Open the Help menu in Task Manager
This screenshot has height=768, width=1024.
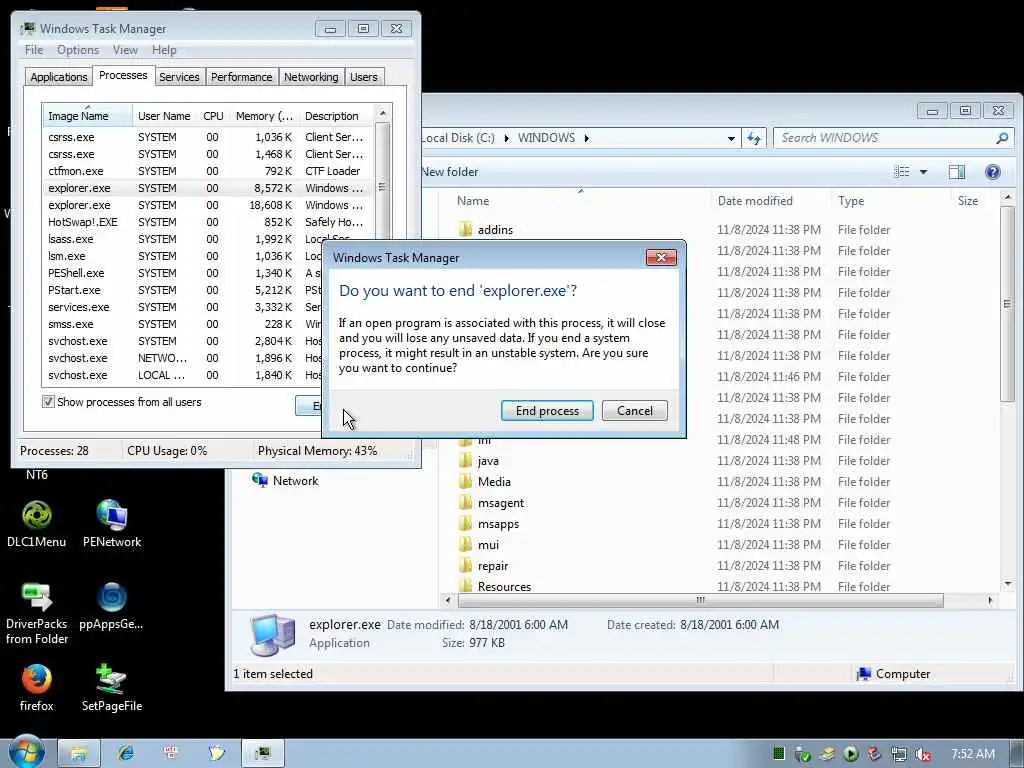pyautogui.click(x=164, y=50)
